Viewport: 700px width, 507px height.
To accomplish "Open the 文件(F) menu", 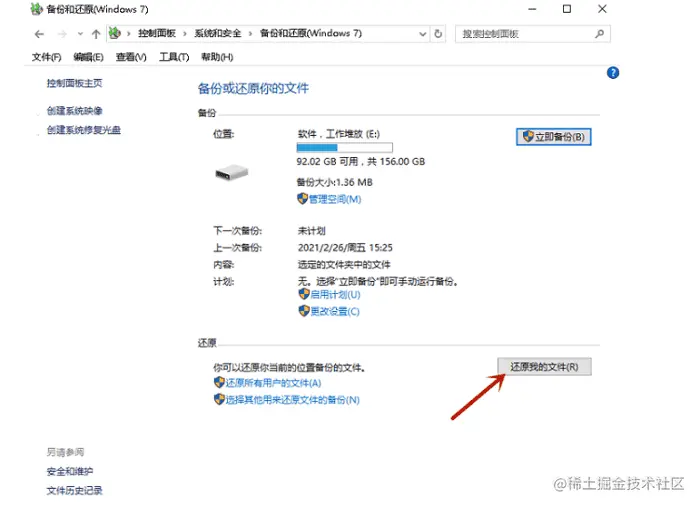I will [x=46, y=57].
